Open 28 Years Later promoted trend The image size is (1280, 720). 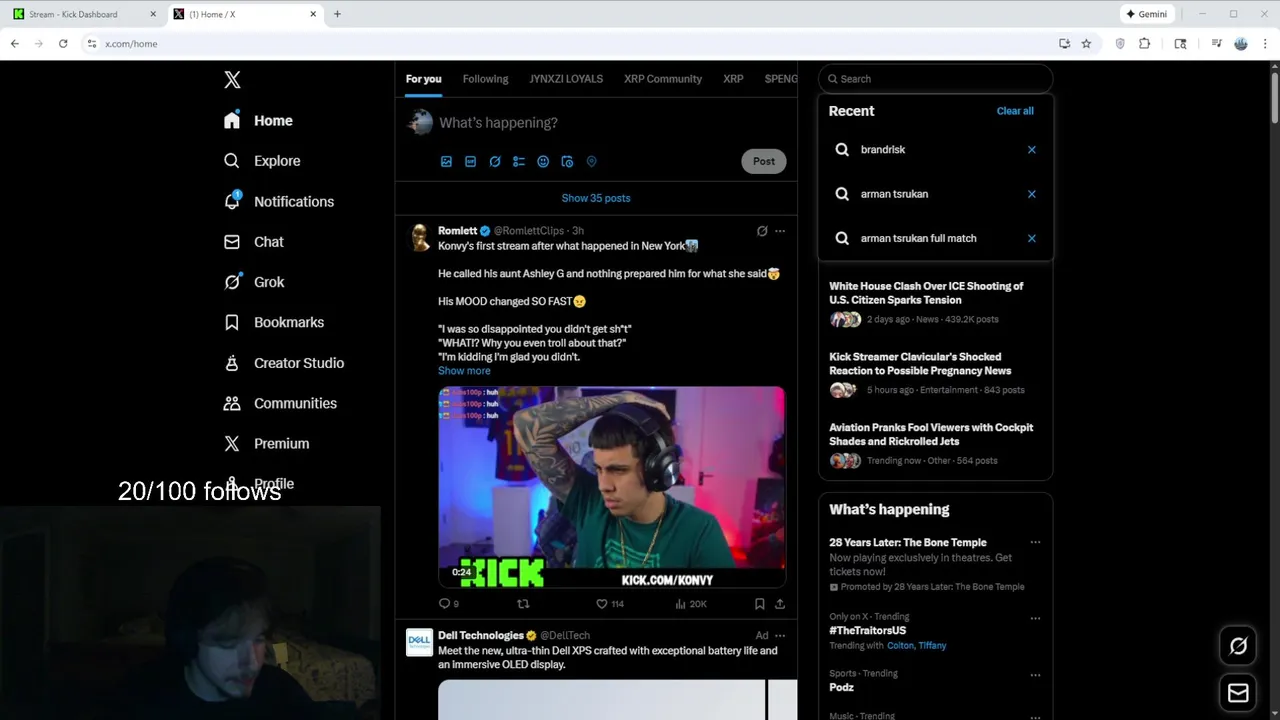[x=935, y=565]
